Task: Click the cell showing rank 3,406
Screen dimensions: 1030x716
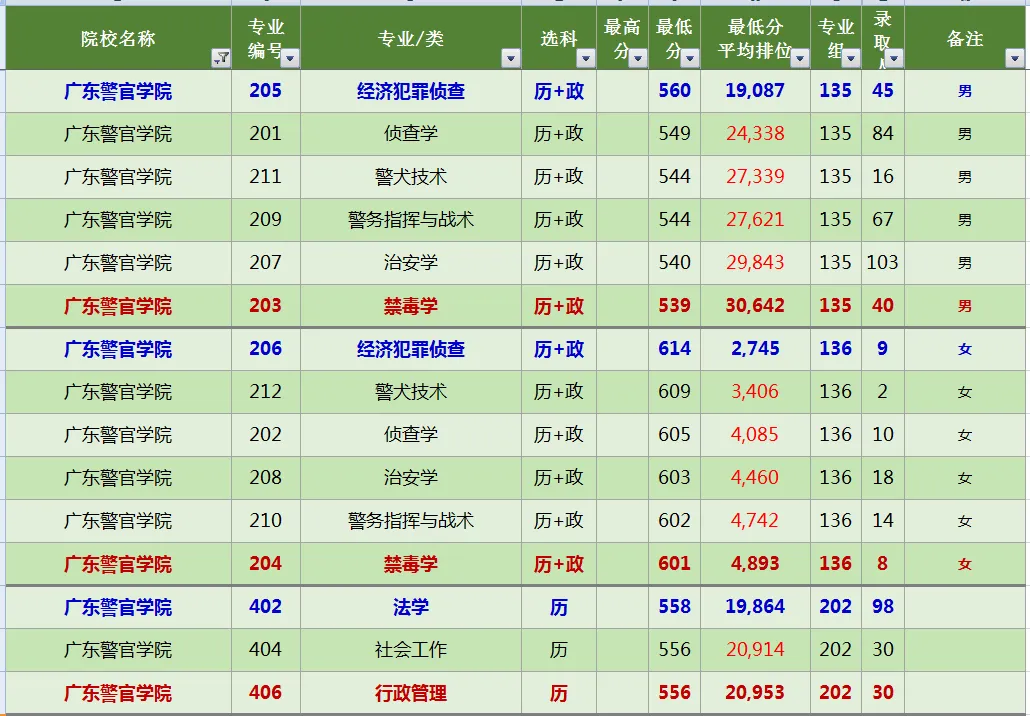Action: [755, 392]
